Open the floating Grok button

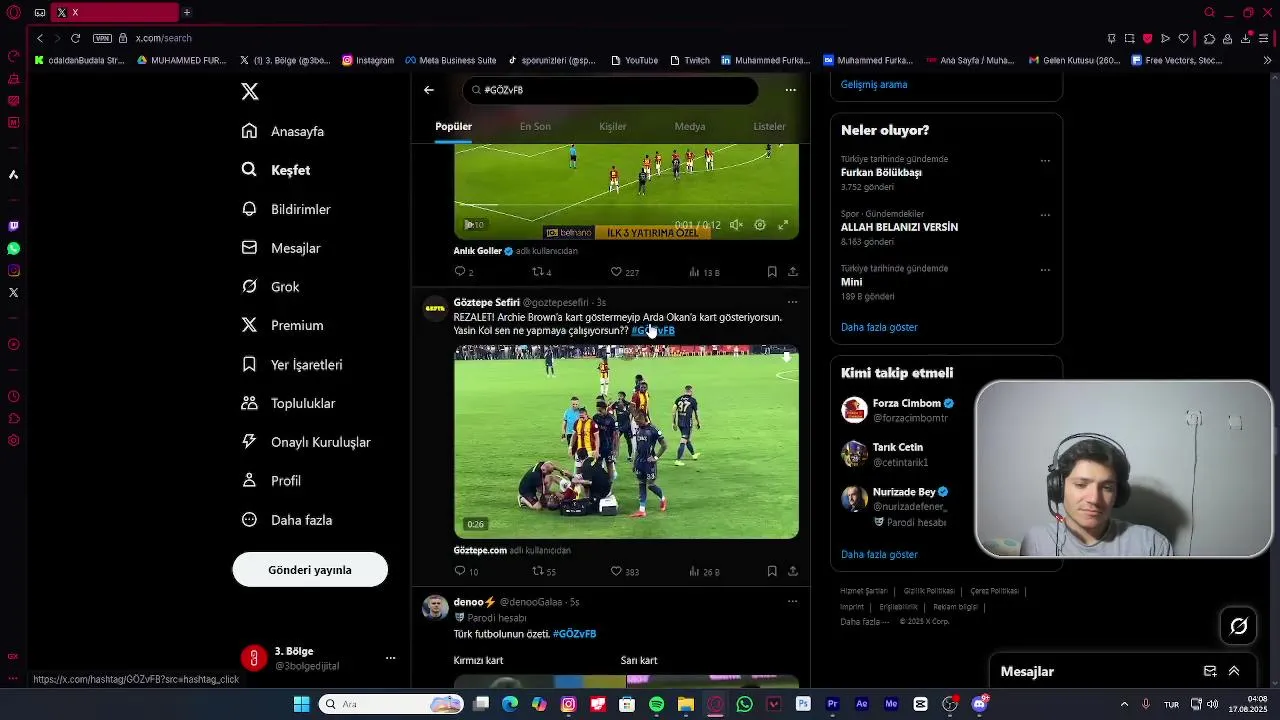pyautogui.click(x=1238, y=626)
